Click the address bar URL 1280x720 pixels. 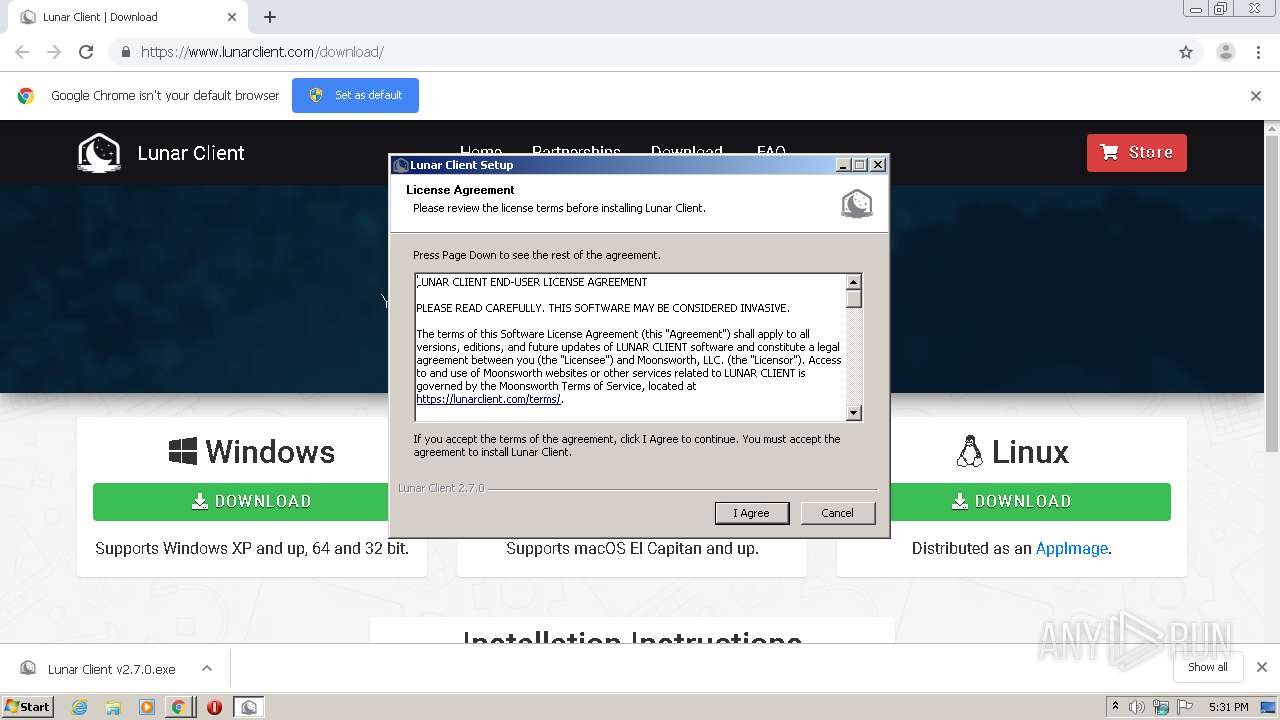pos(262,52)
